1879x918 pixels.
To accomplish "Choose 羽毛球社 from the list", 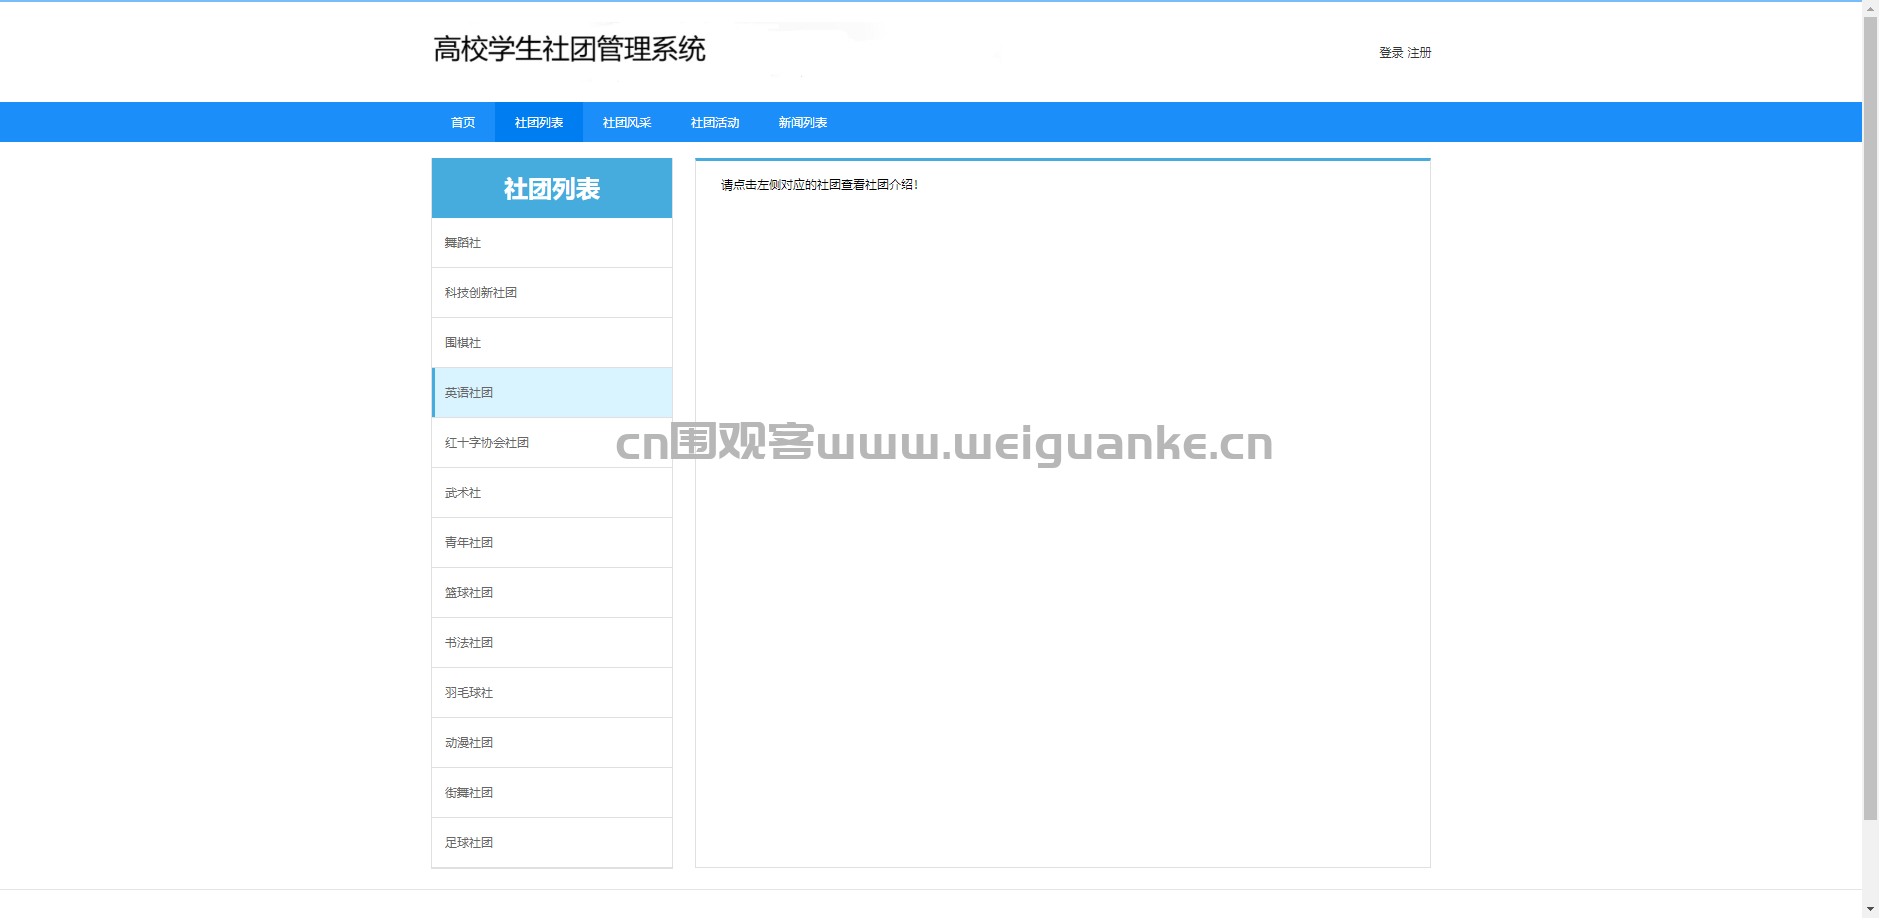I will [552, 693].
